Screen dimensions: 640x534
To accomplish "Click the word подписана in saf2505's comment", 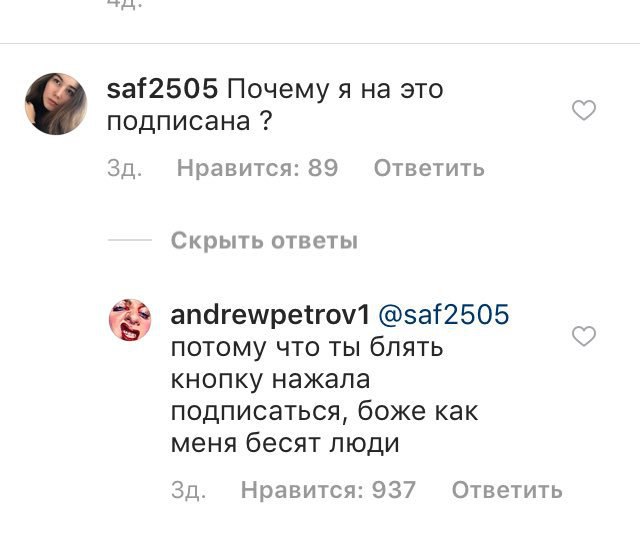I will (x=178, y=121).
